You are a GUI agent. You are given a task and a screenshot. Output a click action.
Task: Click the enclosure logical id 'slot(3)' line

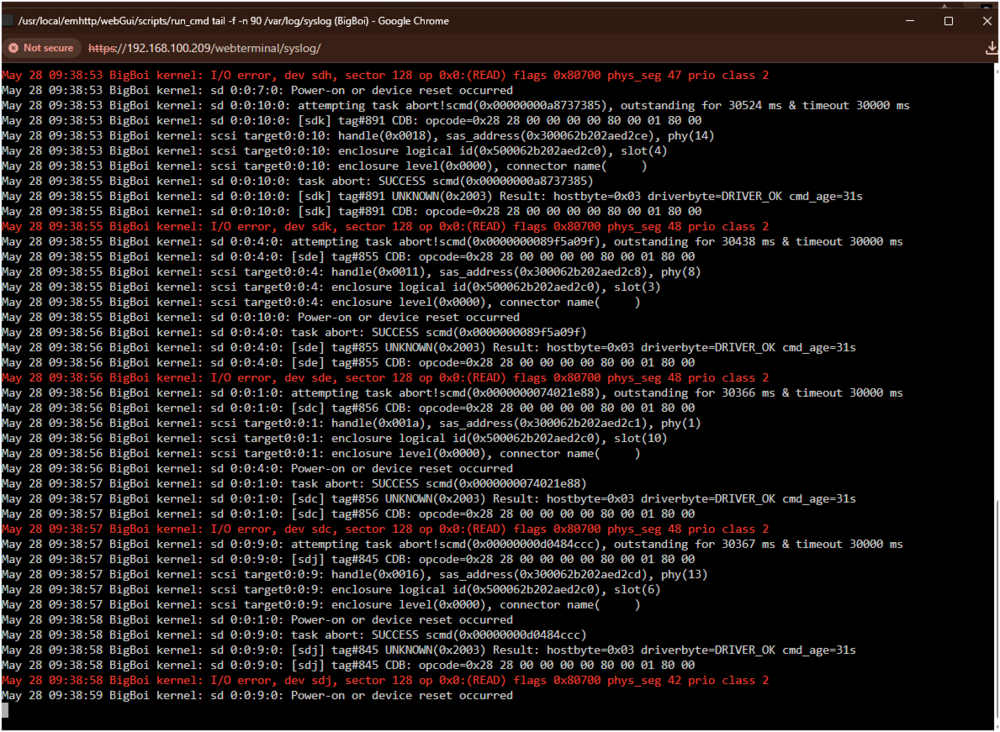click(331, 287)
